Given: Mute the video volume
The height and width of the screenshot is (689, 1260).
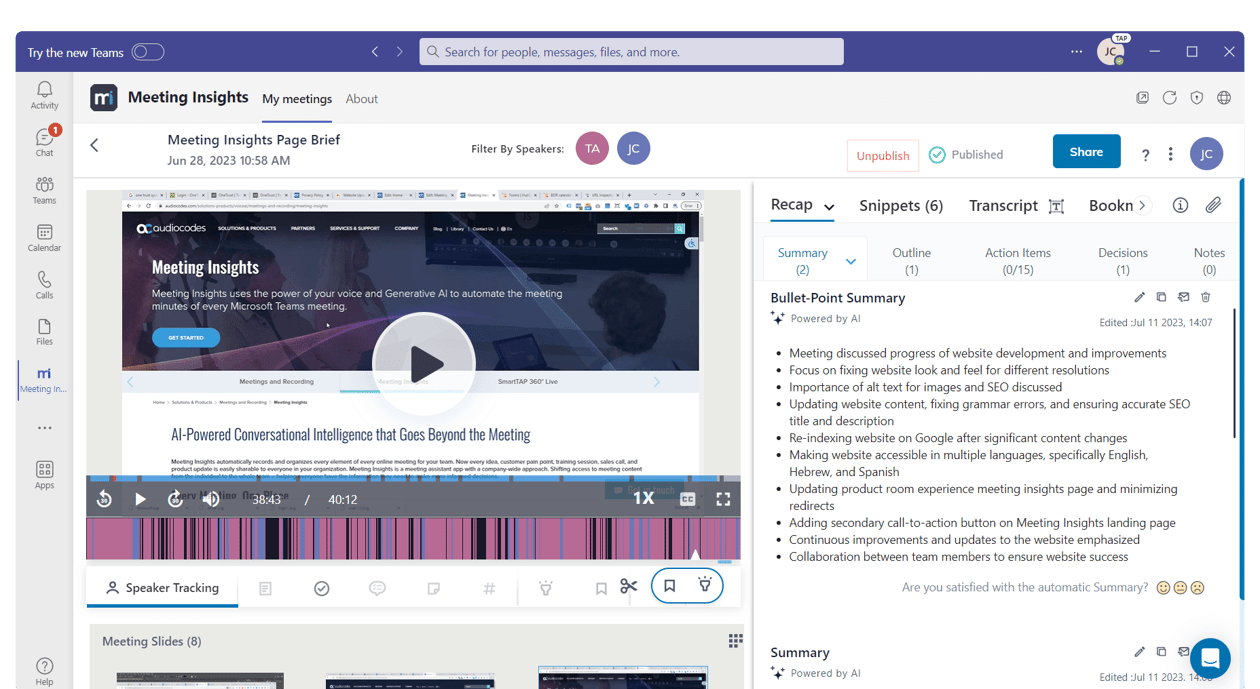Looking at the screenshot, I should [x=211, y=499].
